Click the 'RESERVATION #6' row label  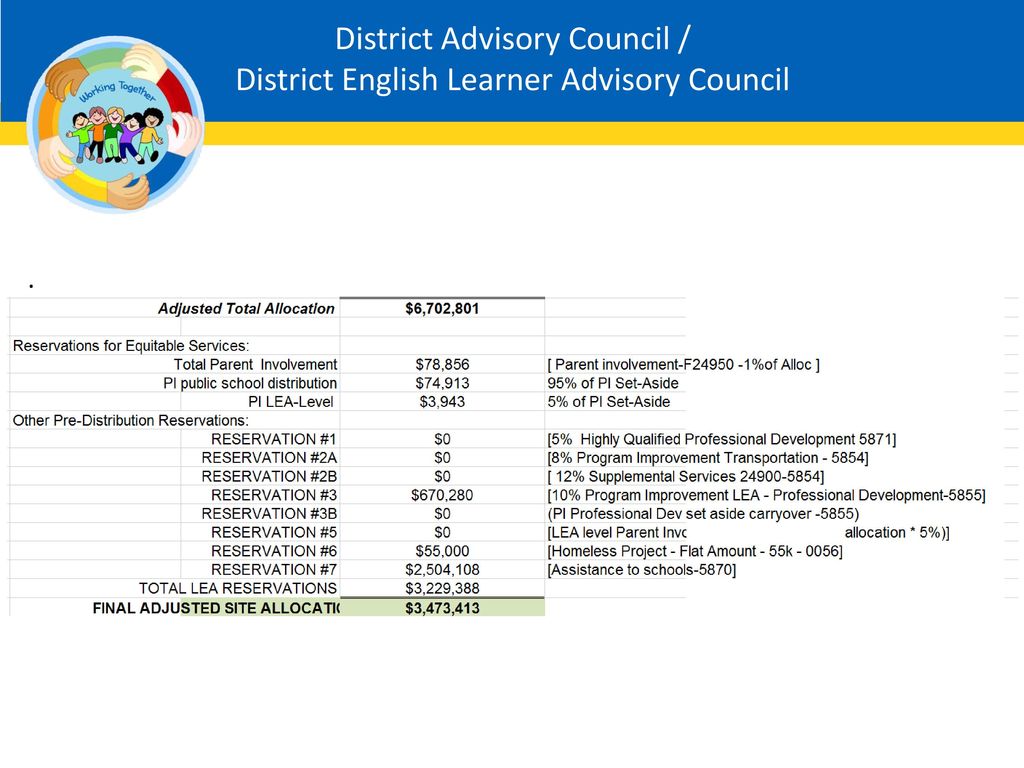click(x=274, y=551)
